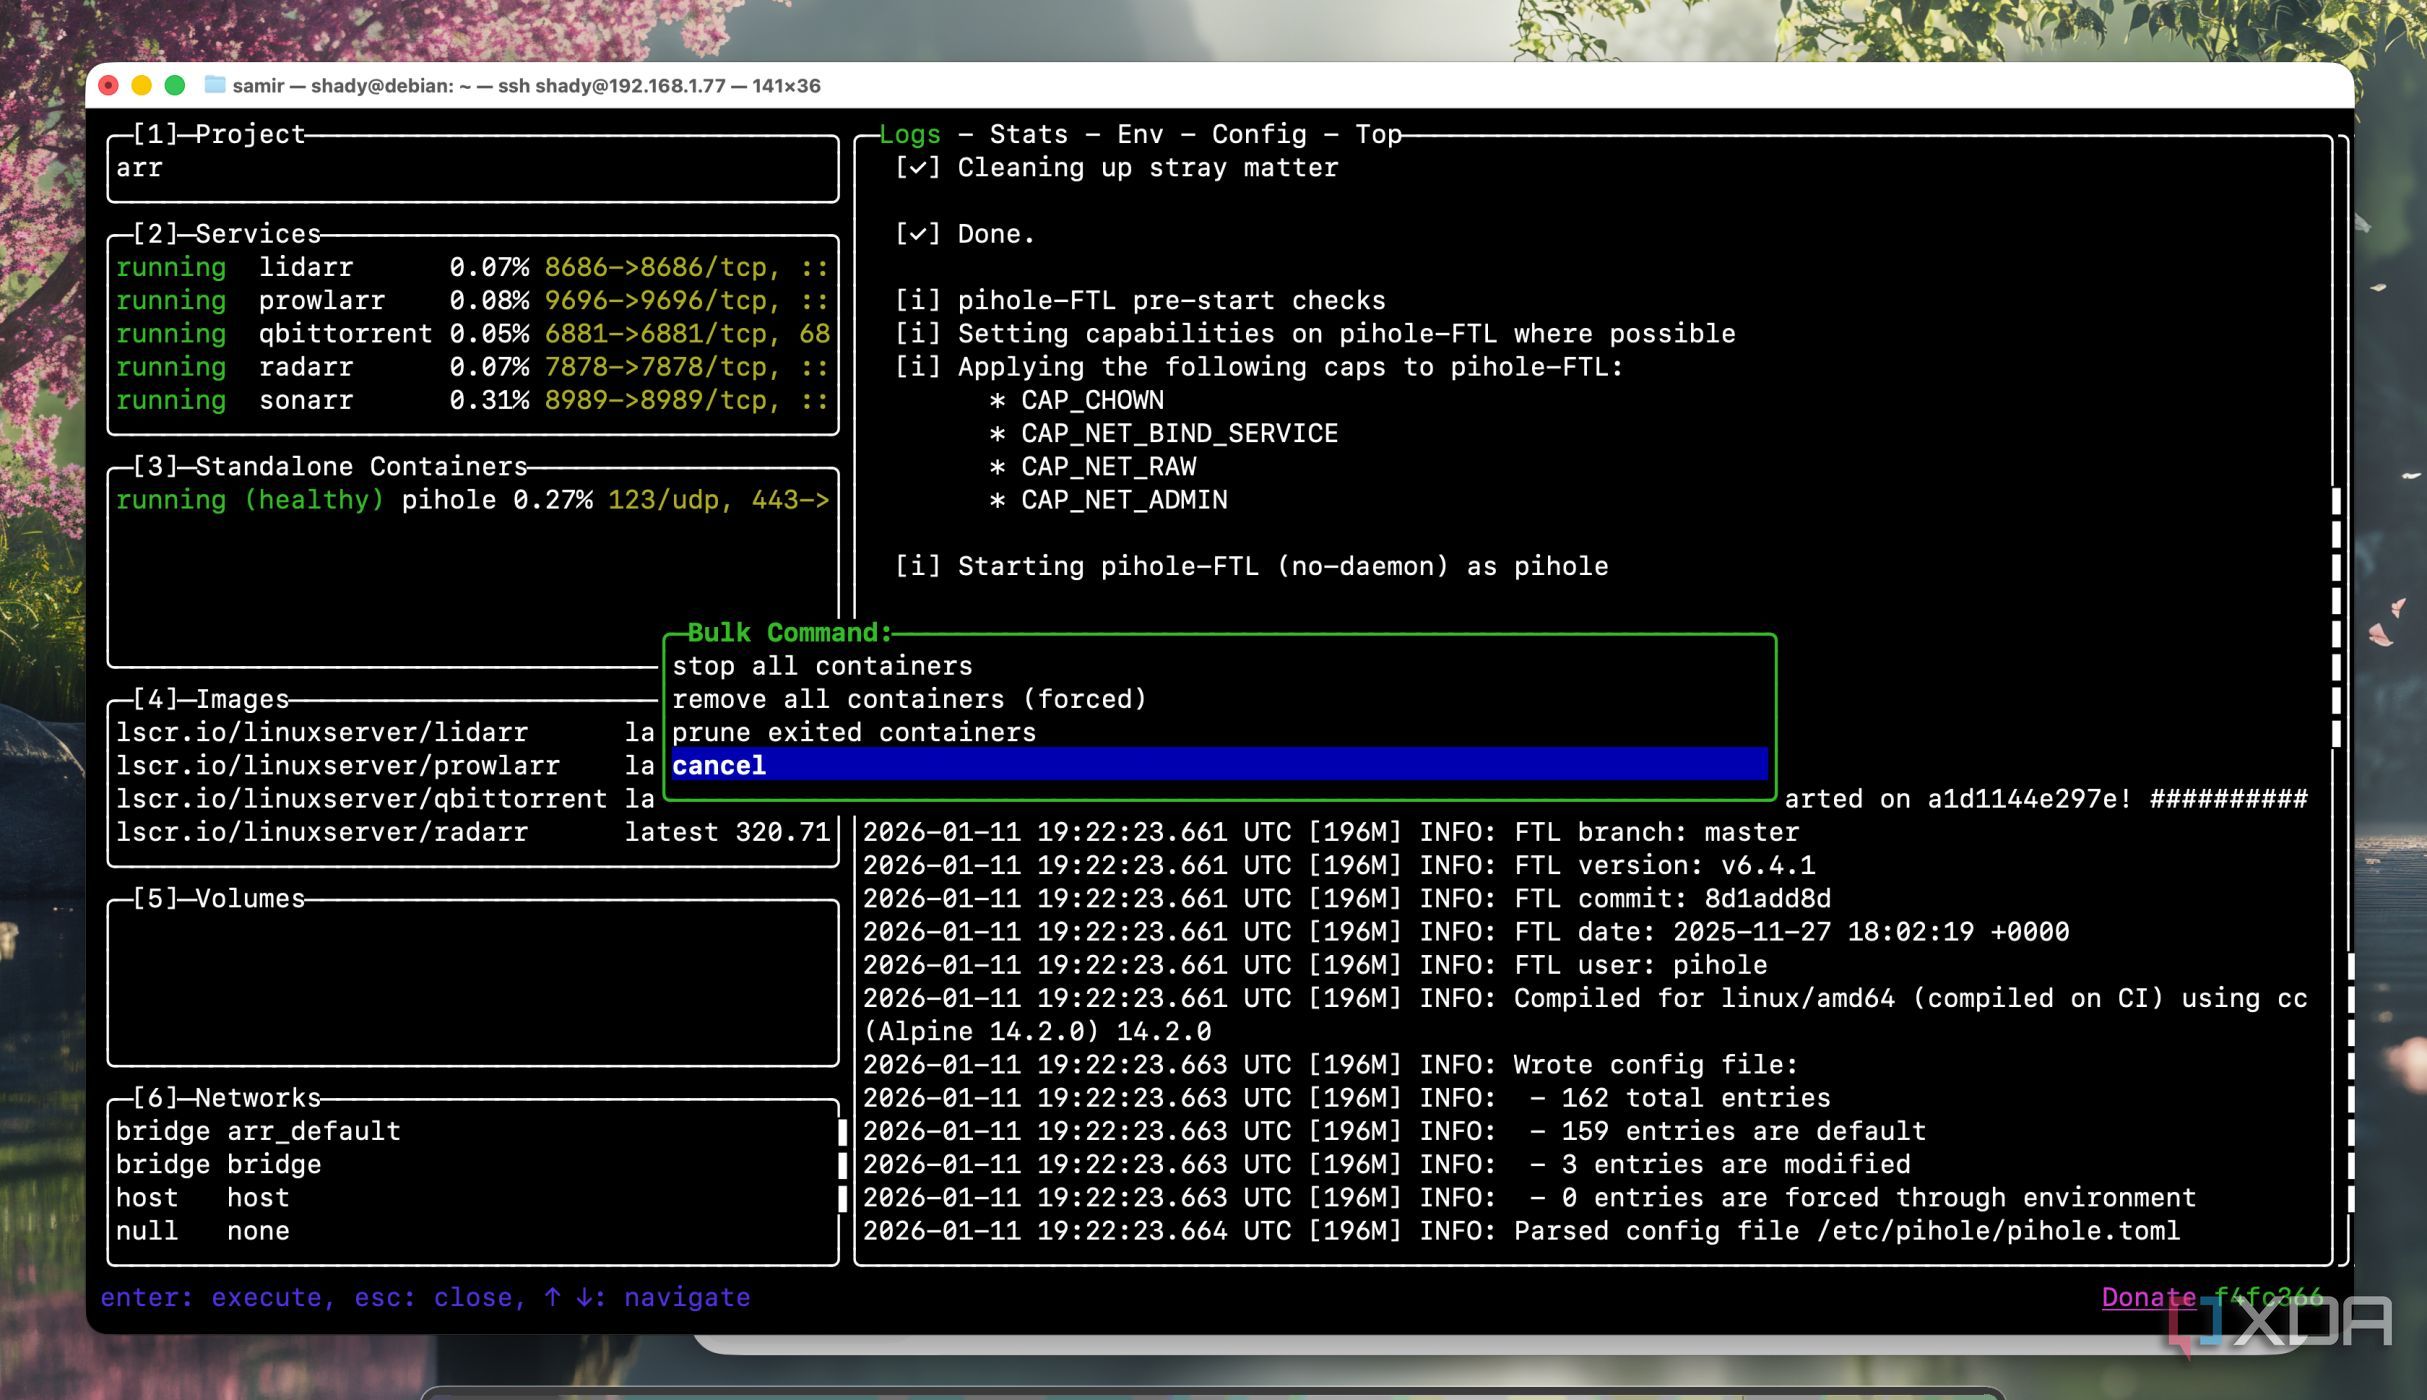2427x1400 pixels.
Task: Click the 'Starting pihole-FTL (no-daemon)' line
Action: 1251,567
